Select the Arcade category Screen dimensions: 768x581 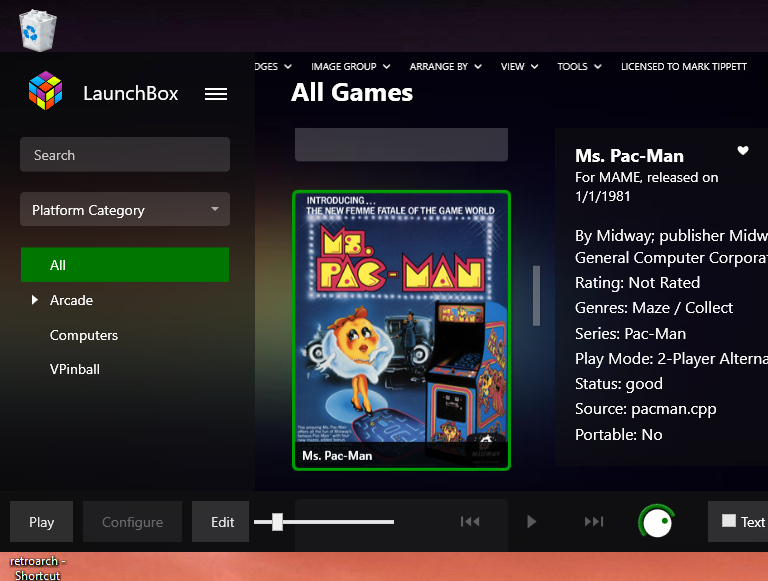72,300
